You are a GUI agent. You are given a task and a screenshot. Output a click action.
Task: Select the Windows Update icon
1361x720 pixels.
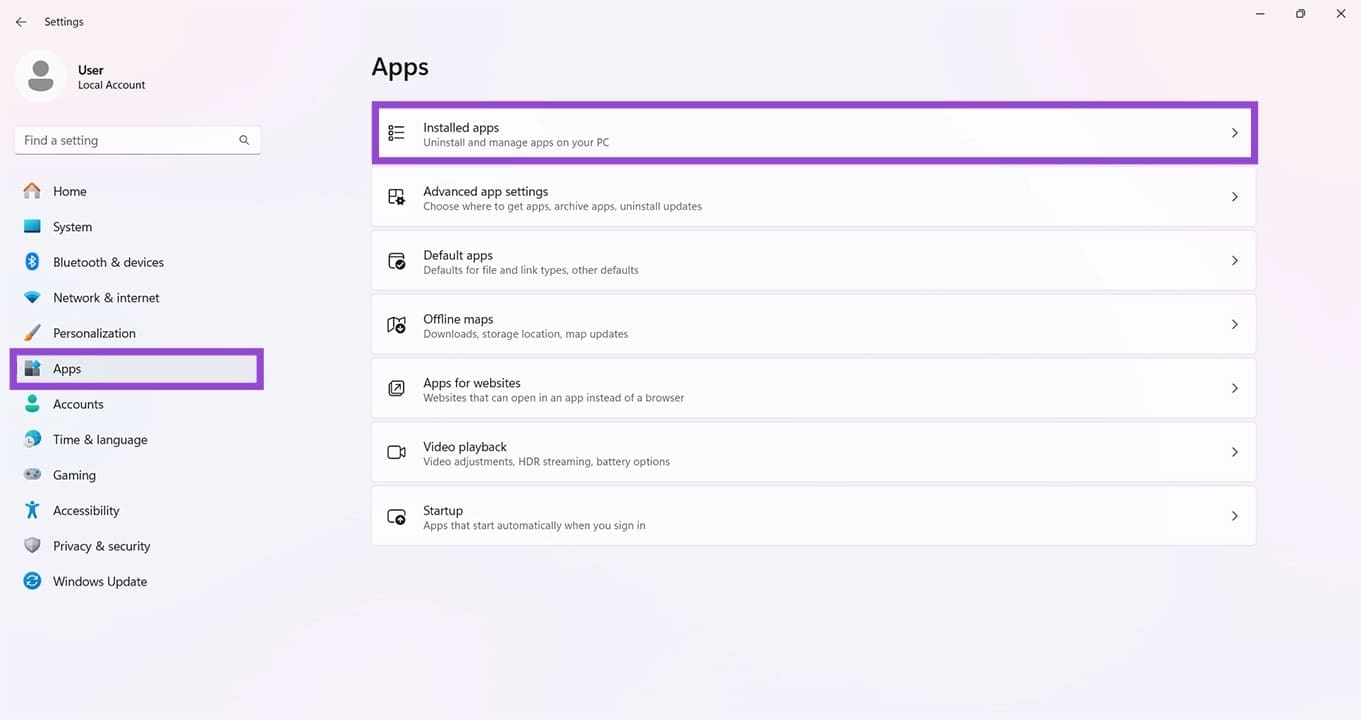coord(31,581)
